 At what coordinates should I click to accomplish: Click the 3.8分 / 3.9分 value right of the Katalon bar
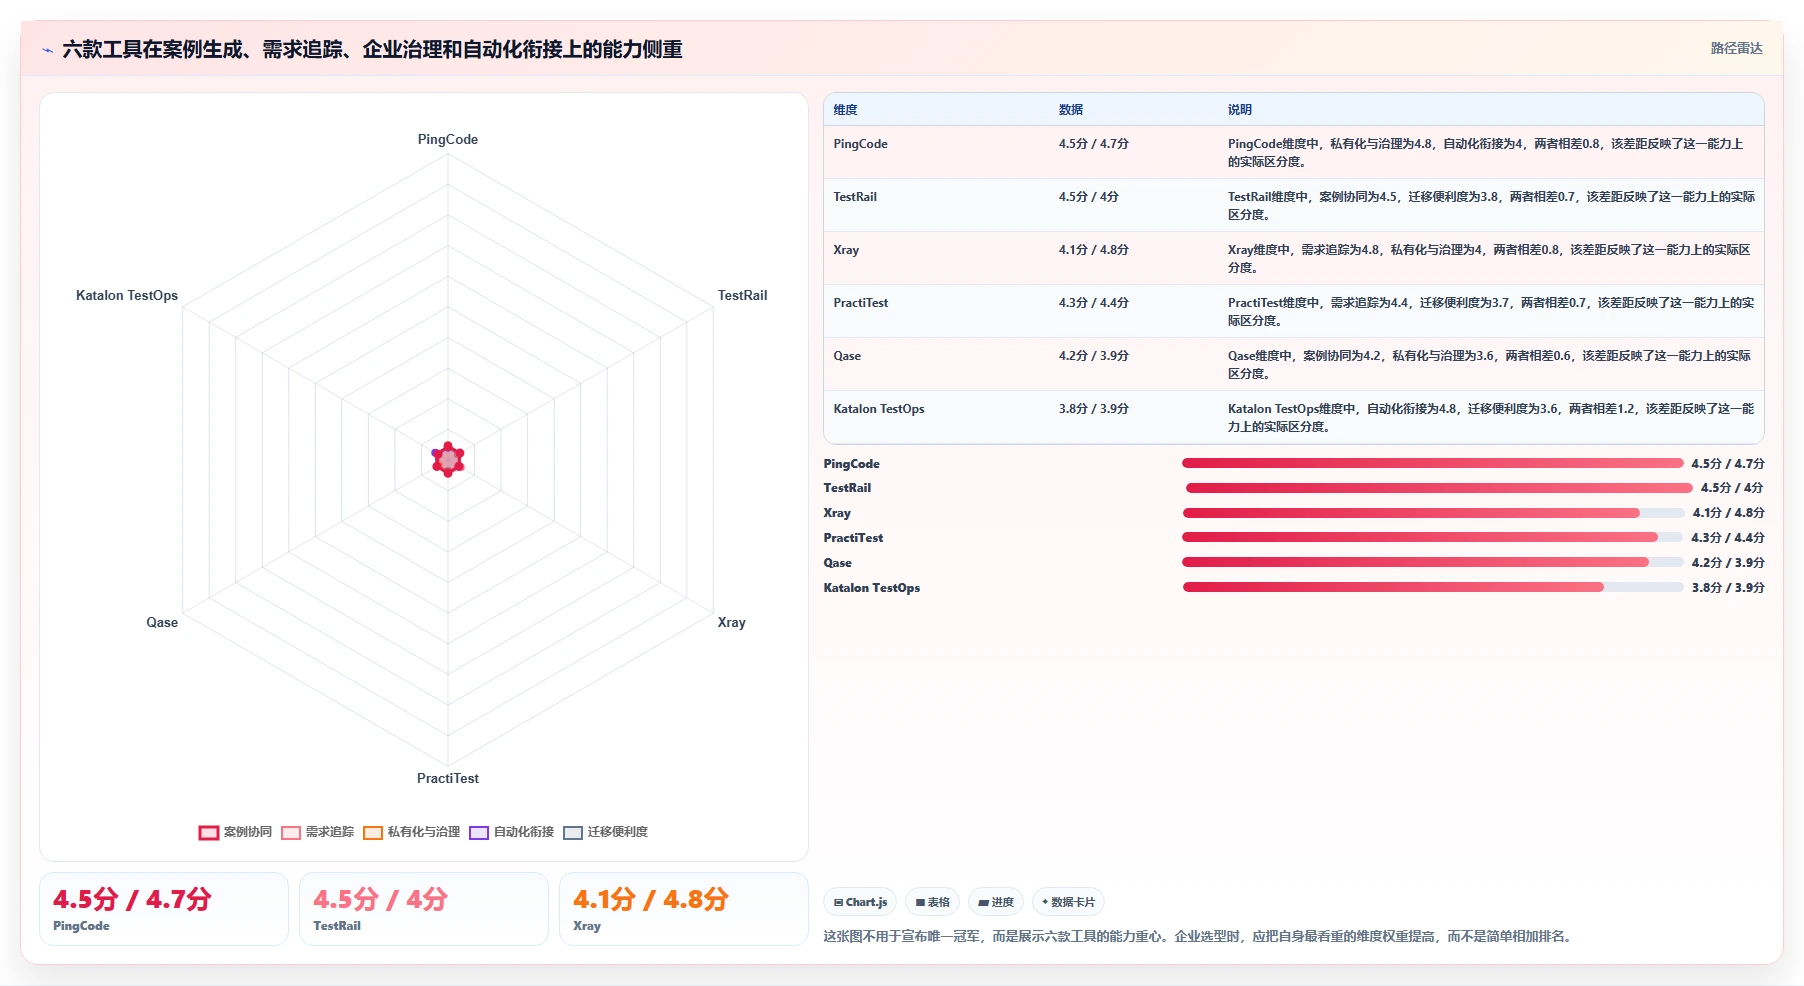click(x=1728, y=588)
